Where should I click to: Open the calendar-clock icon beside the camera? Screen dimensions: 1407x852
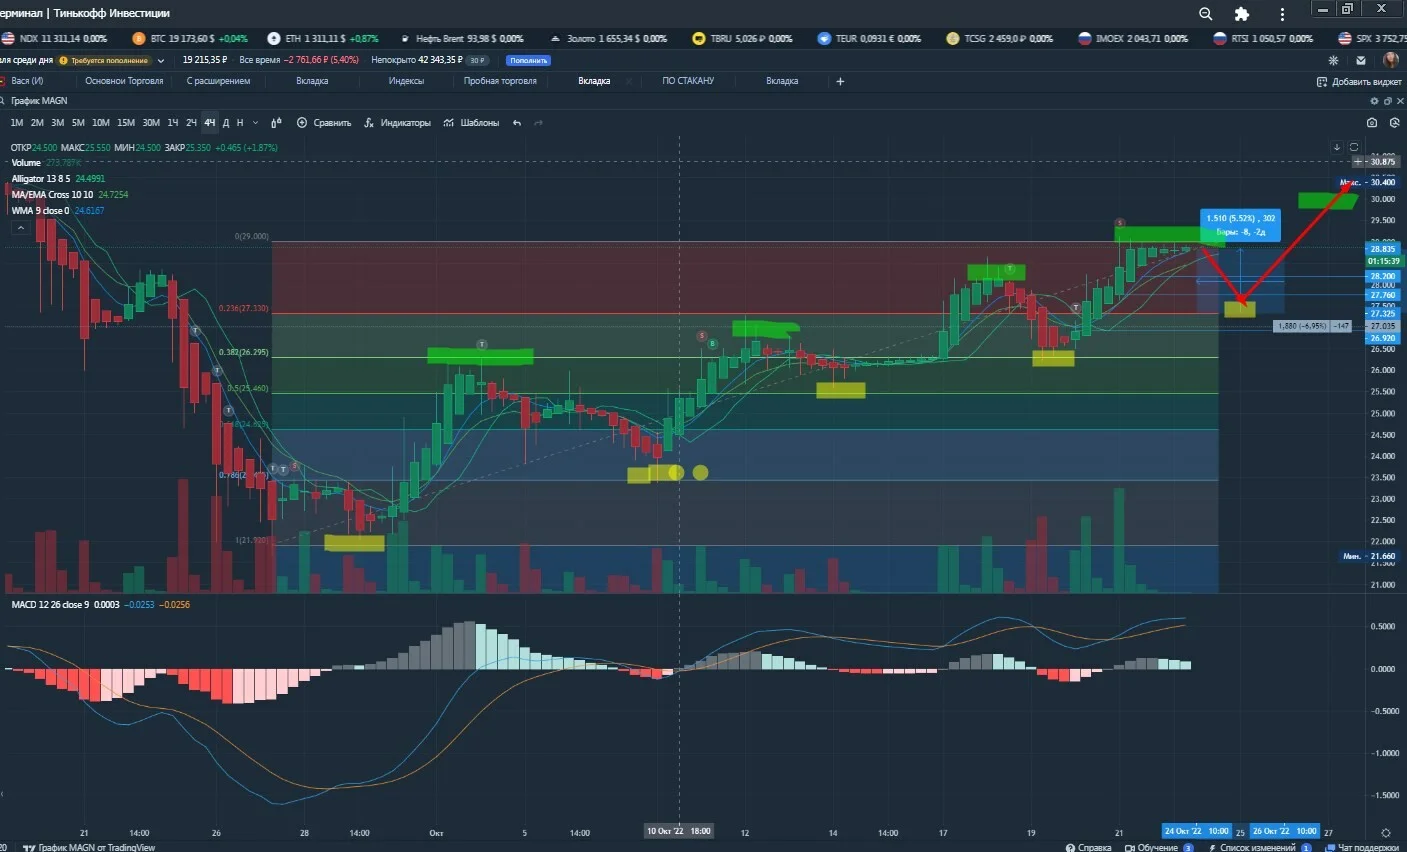click(x=1393, y=123)
